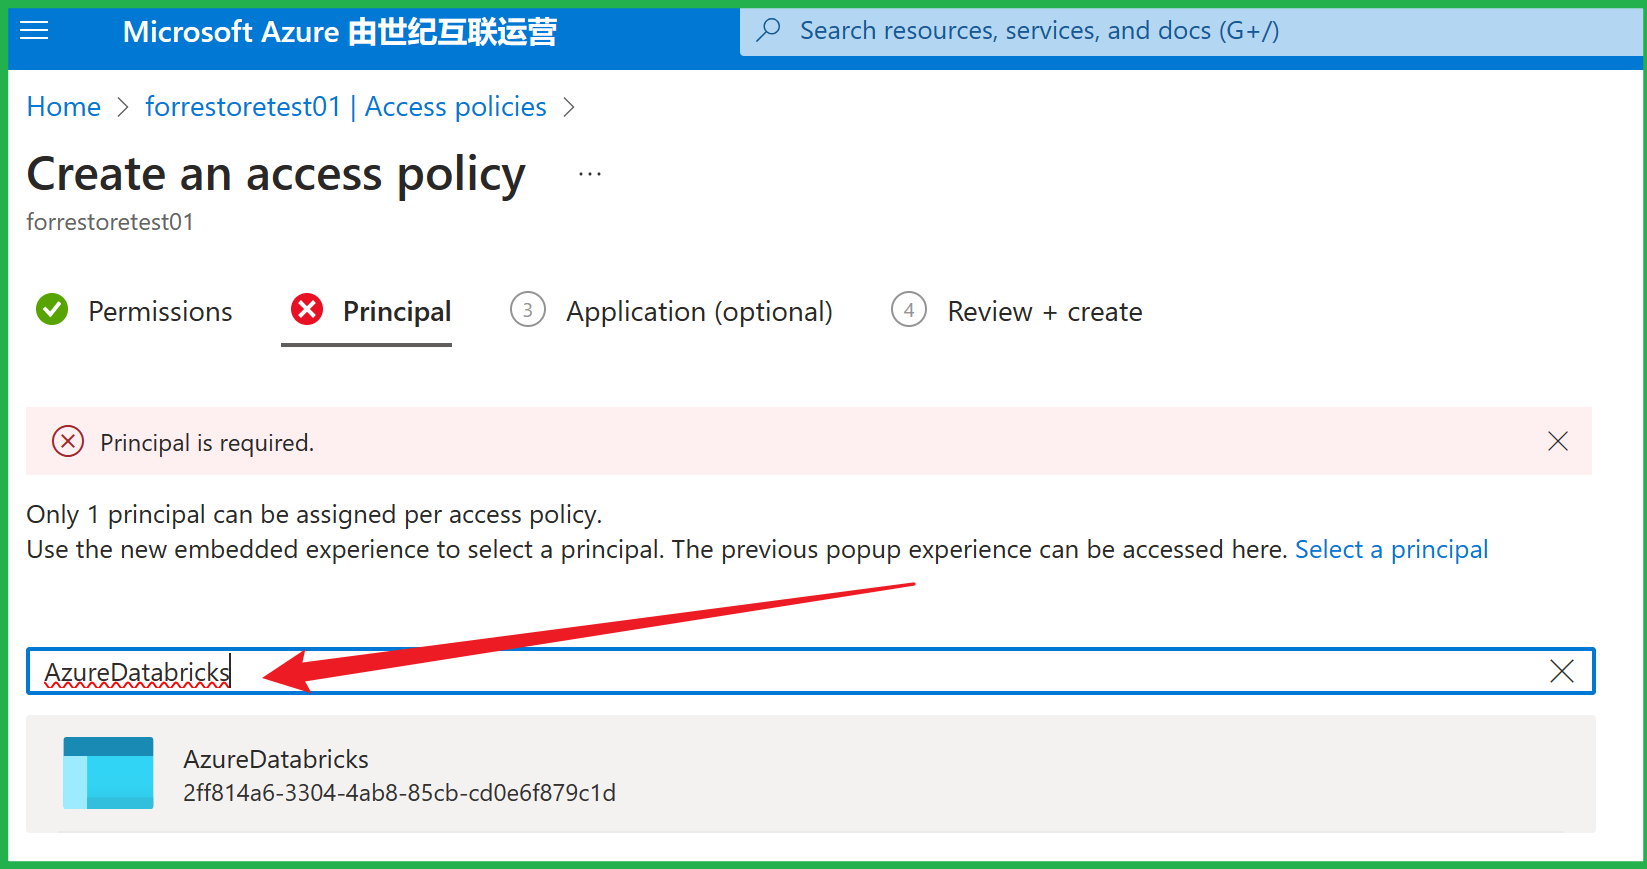Click the green checkmark Permissions step icon

pos(52,310)
